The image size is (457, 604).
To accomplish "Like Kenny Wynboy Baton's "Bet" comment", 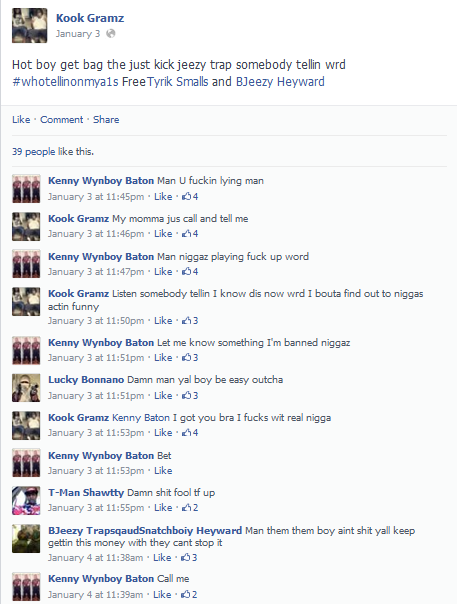I will click(163, 471).
